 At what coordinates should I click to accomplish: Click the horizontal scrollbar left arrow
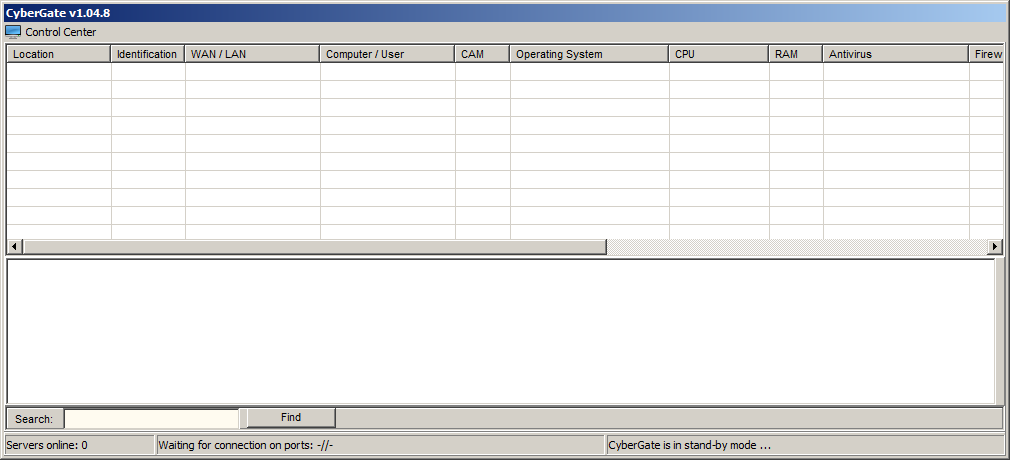[14, 247]
